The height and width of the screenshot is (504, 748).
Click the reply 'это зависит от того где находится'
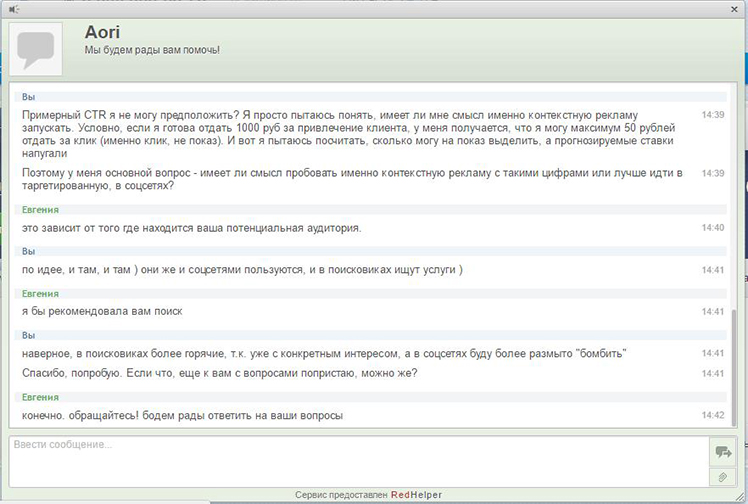(x=192, y=228)
